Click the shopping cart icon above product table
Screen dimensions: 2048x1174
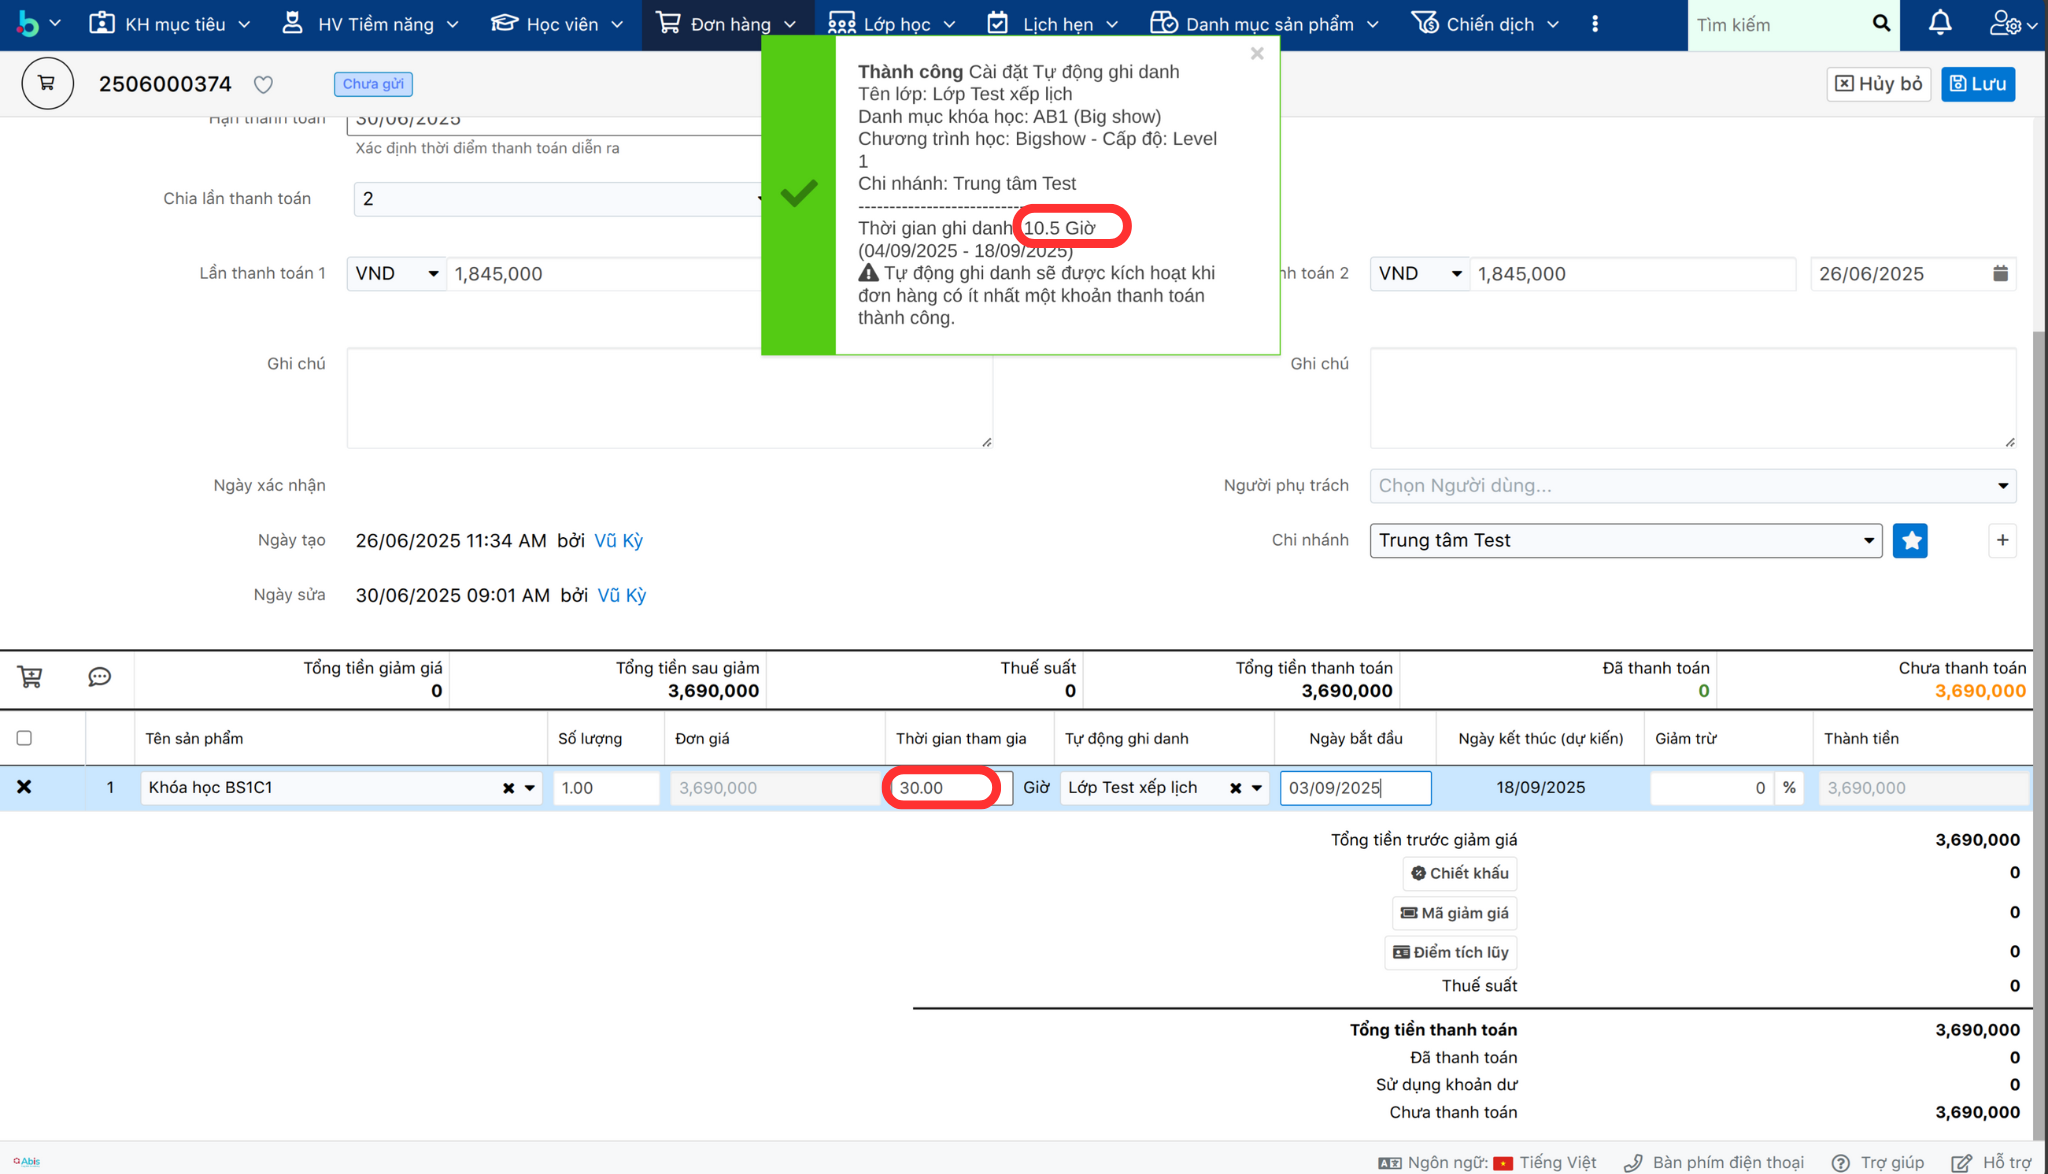click(x=30, y=678)
